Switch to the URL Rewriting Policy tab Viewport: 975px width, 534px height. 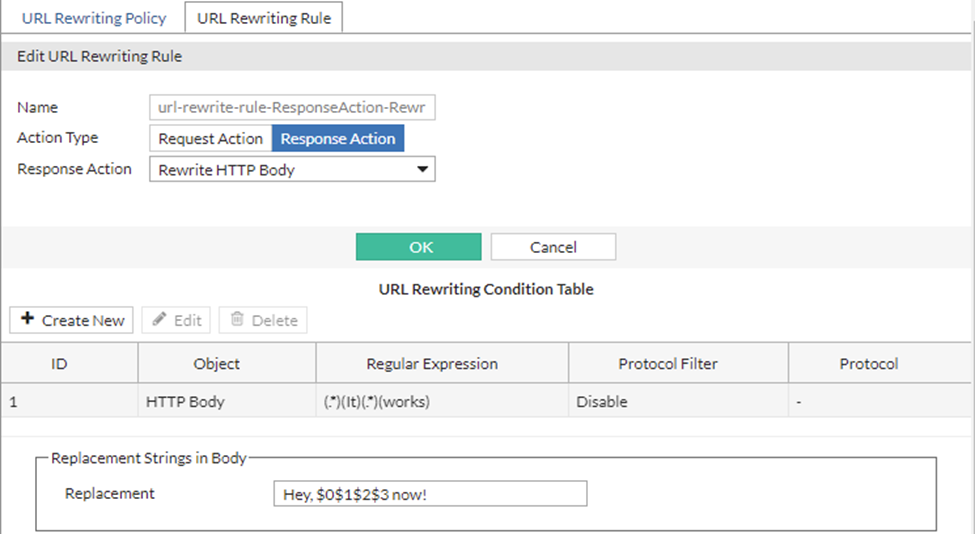click(x=94, y=17)
